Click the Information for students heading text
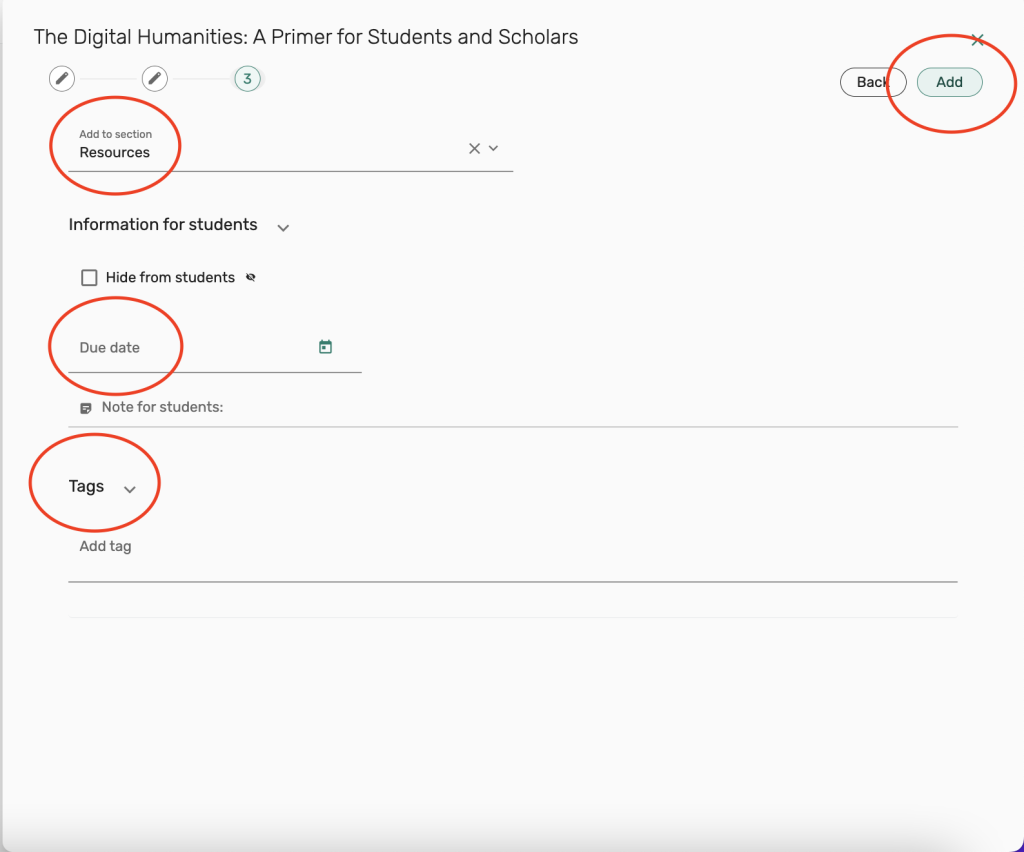This screenshot has width=1024, height=852. coord(163,225)
